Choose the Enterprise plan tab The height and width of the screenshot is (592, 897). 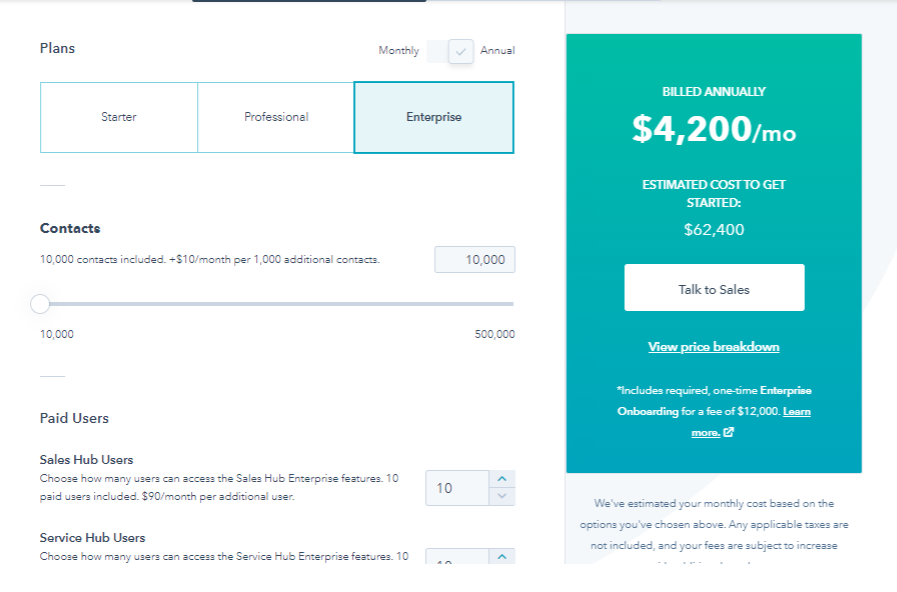(x=434, y=117)
